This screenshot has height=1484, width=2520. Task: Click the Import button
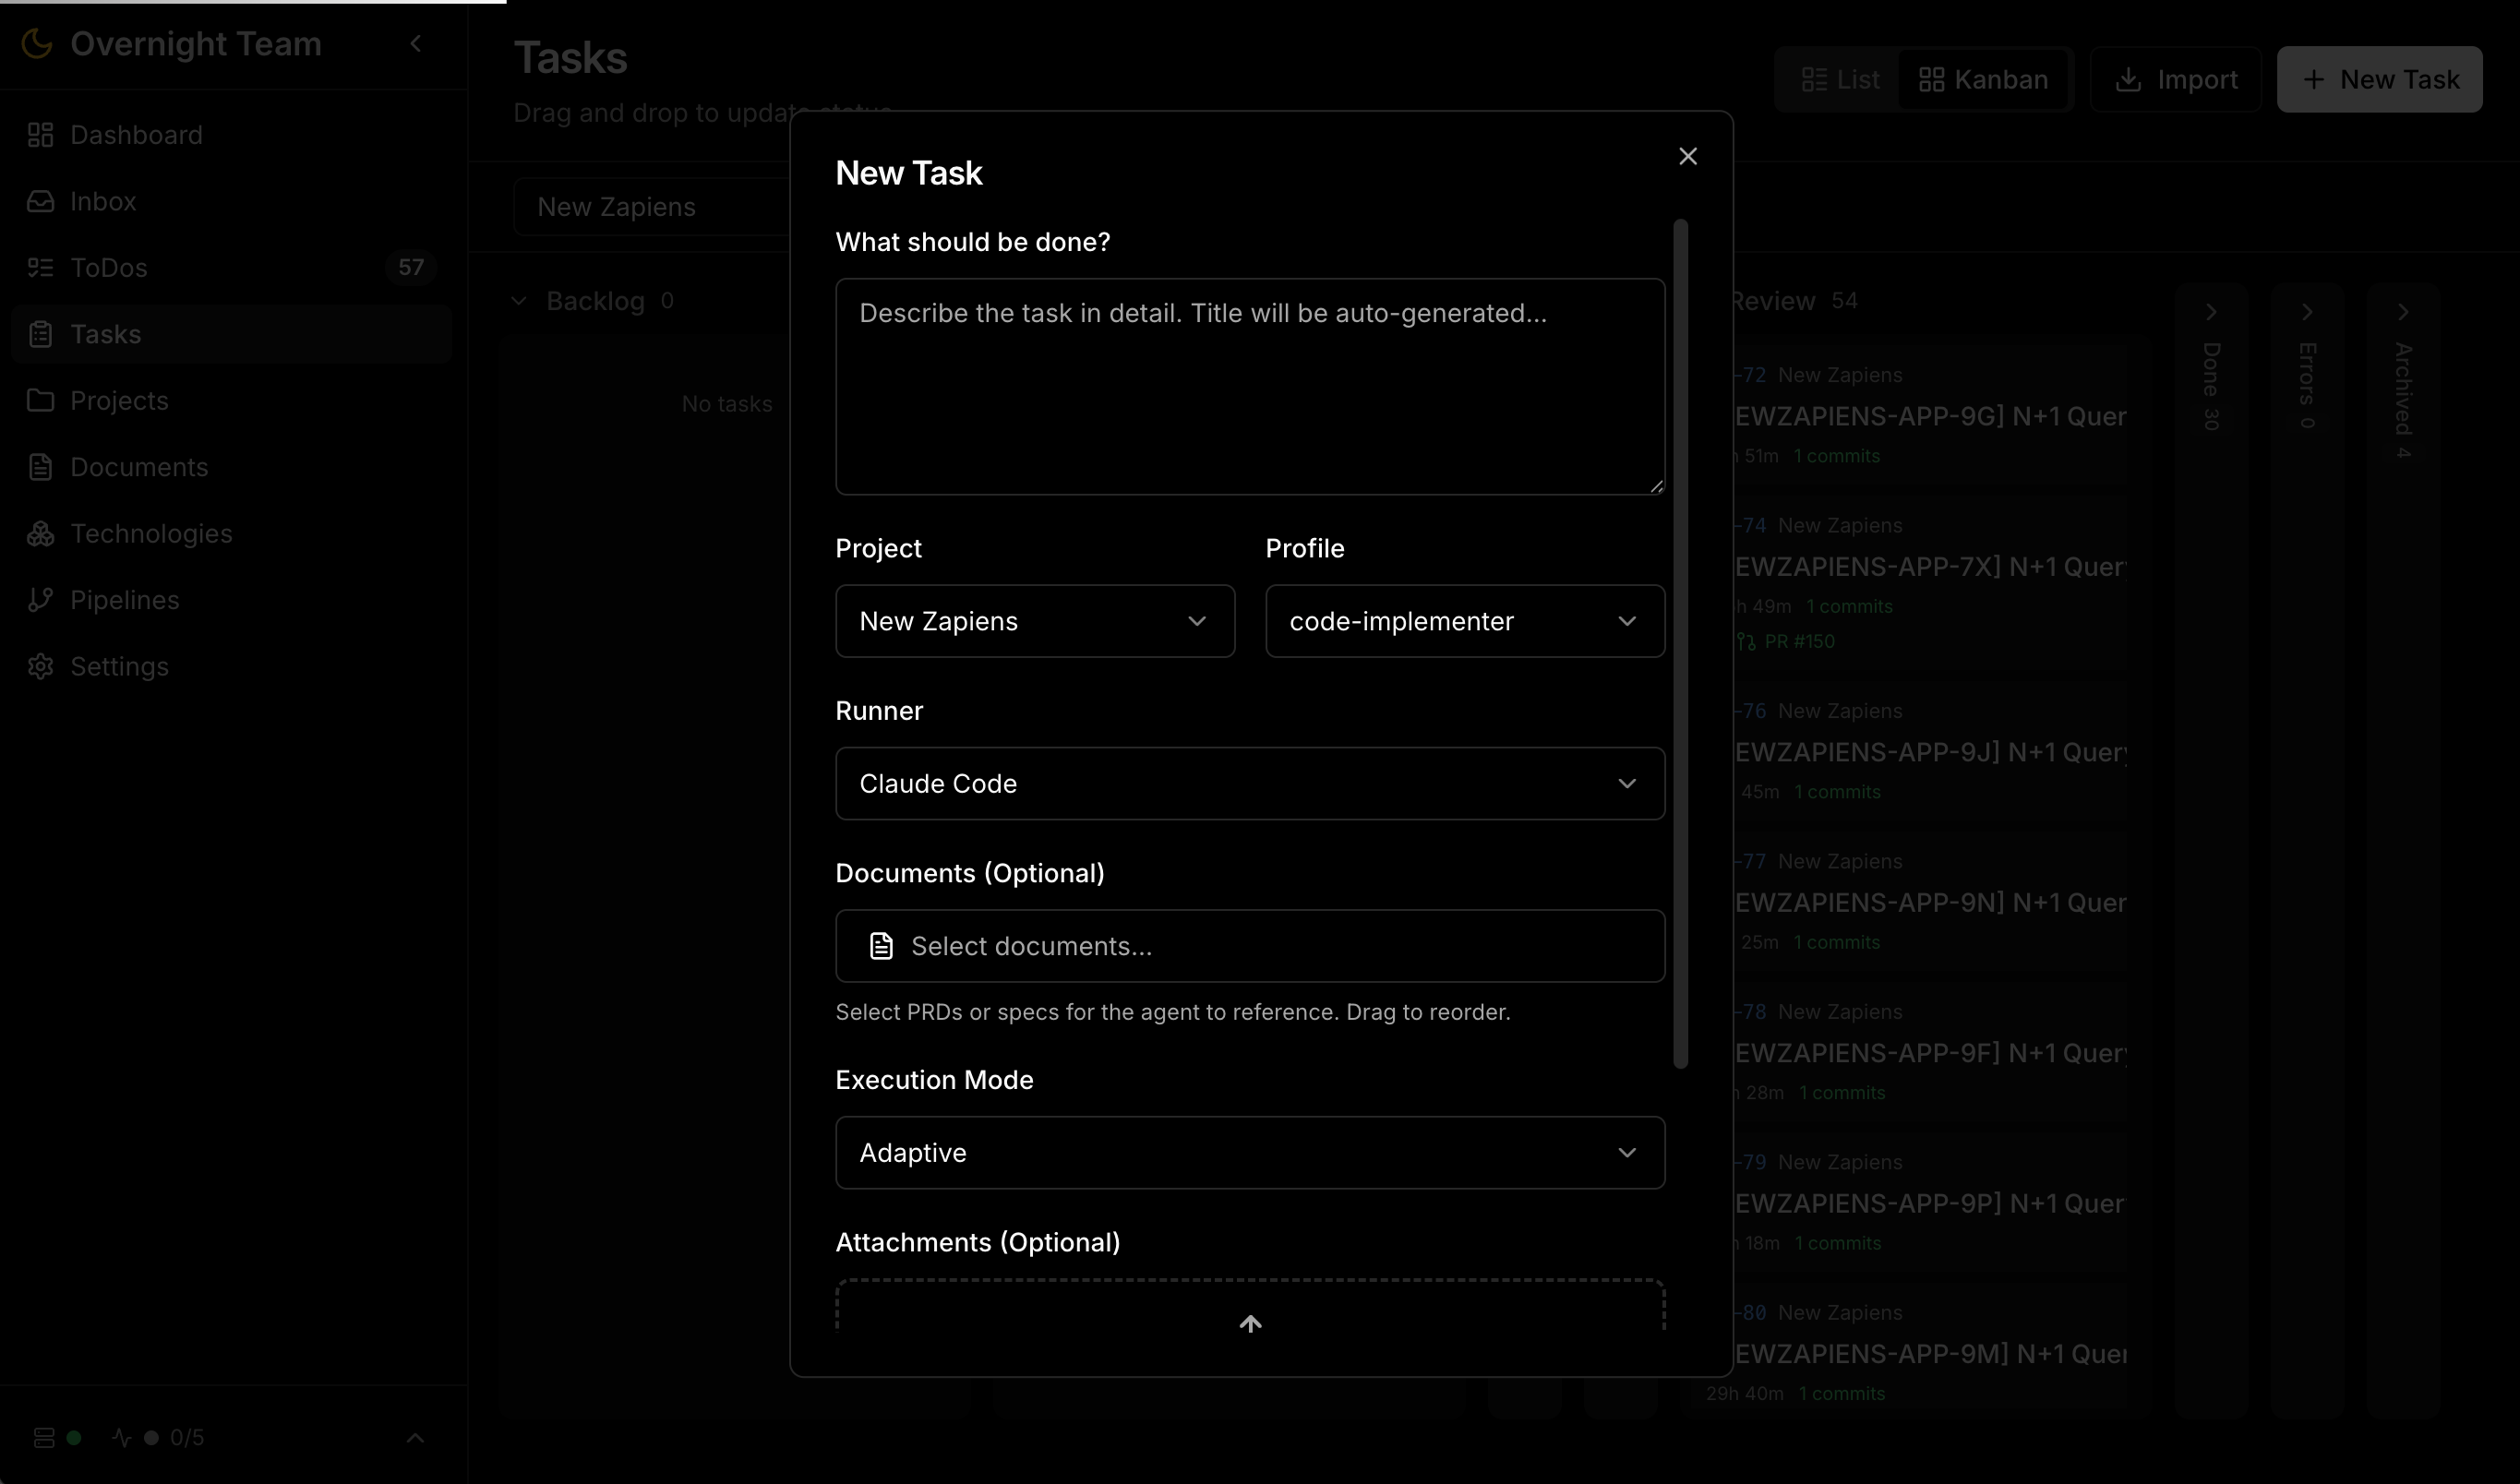[x=2176, y=80]
